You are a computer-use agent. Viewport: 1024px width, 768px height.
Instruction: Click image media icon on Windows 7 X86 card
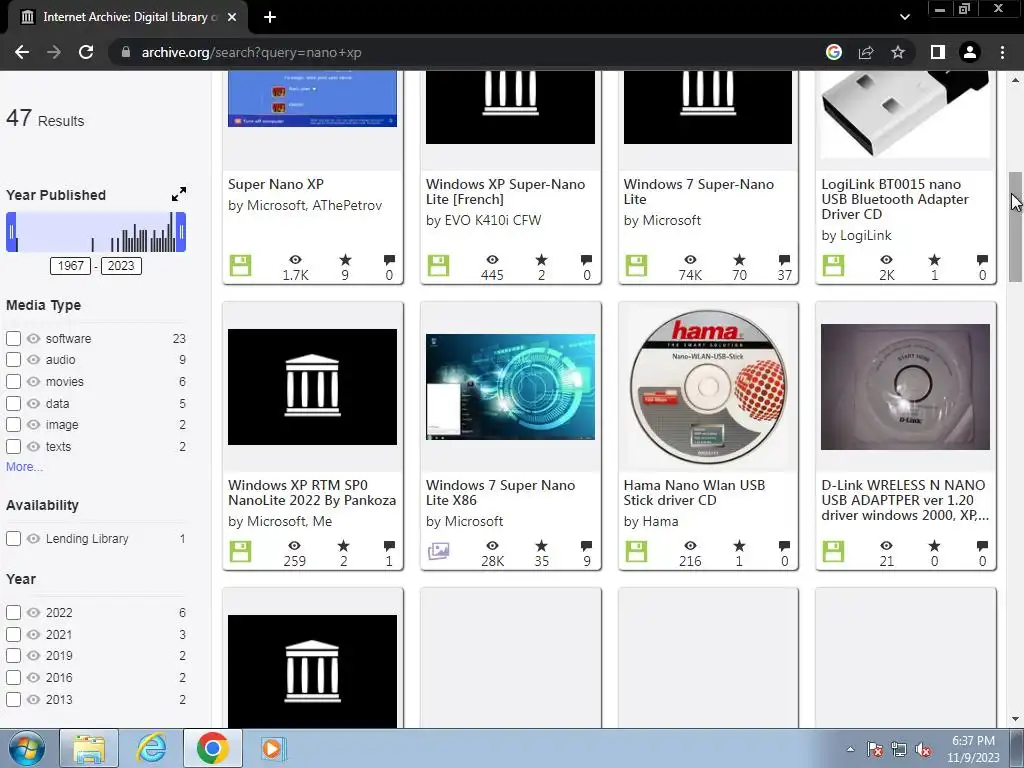coord(438,551)
